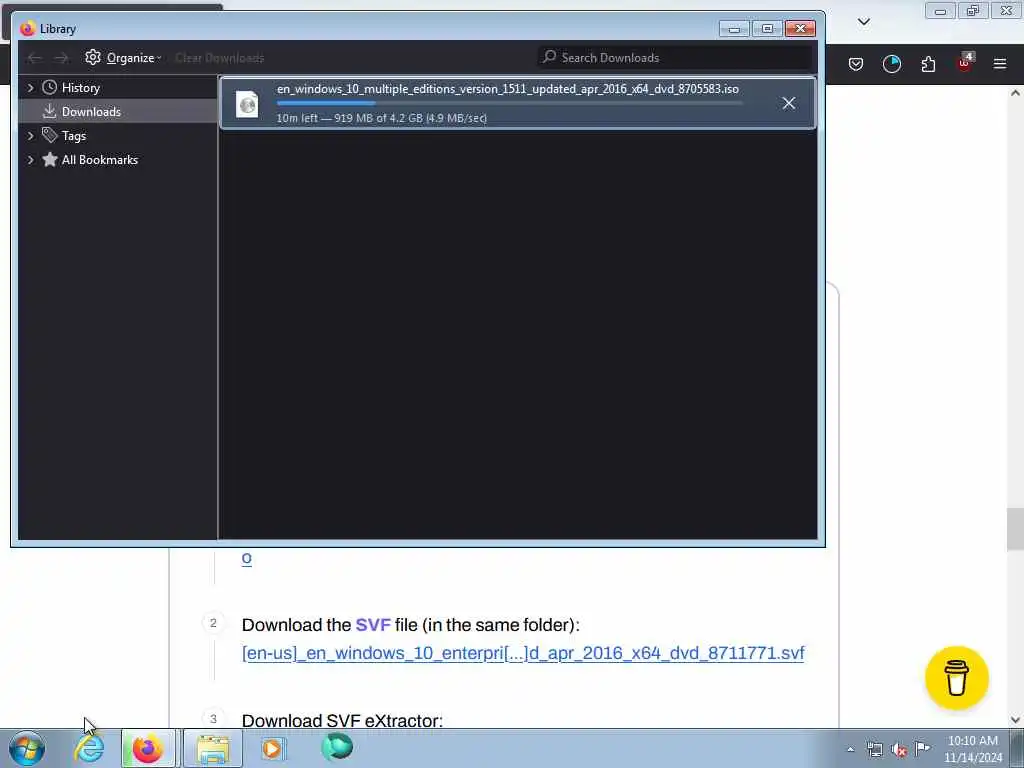The width and height of the screenshot is (1024, 768).
Task: Click the link ending in 'o' above step 2
Action: point(246,558)
